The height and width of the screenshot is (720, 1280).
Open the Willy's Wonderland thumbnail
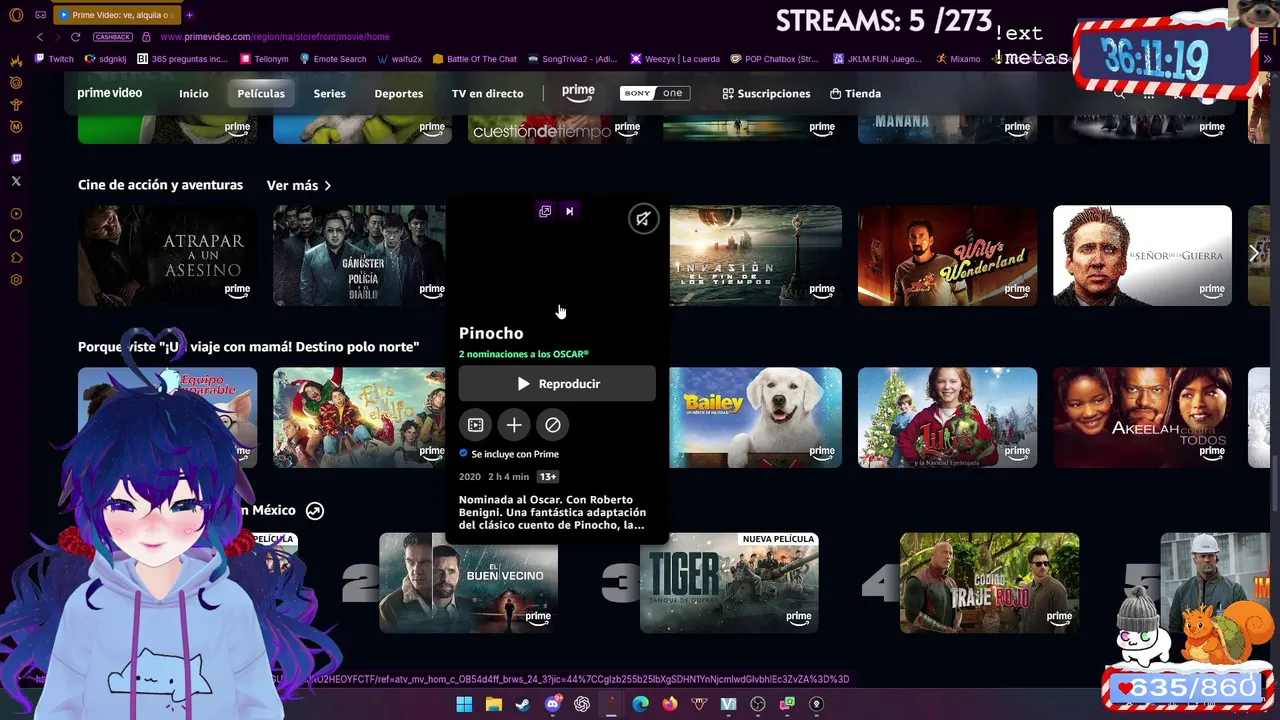pos(947,255)
